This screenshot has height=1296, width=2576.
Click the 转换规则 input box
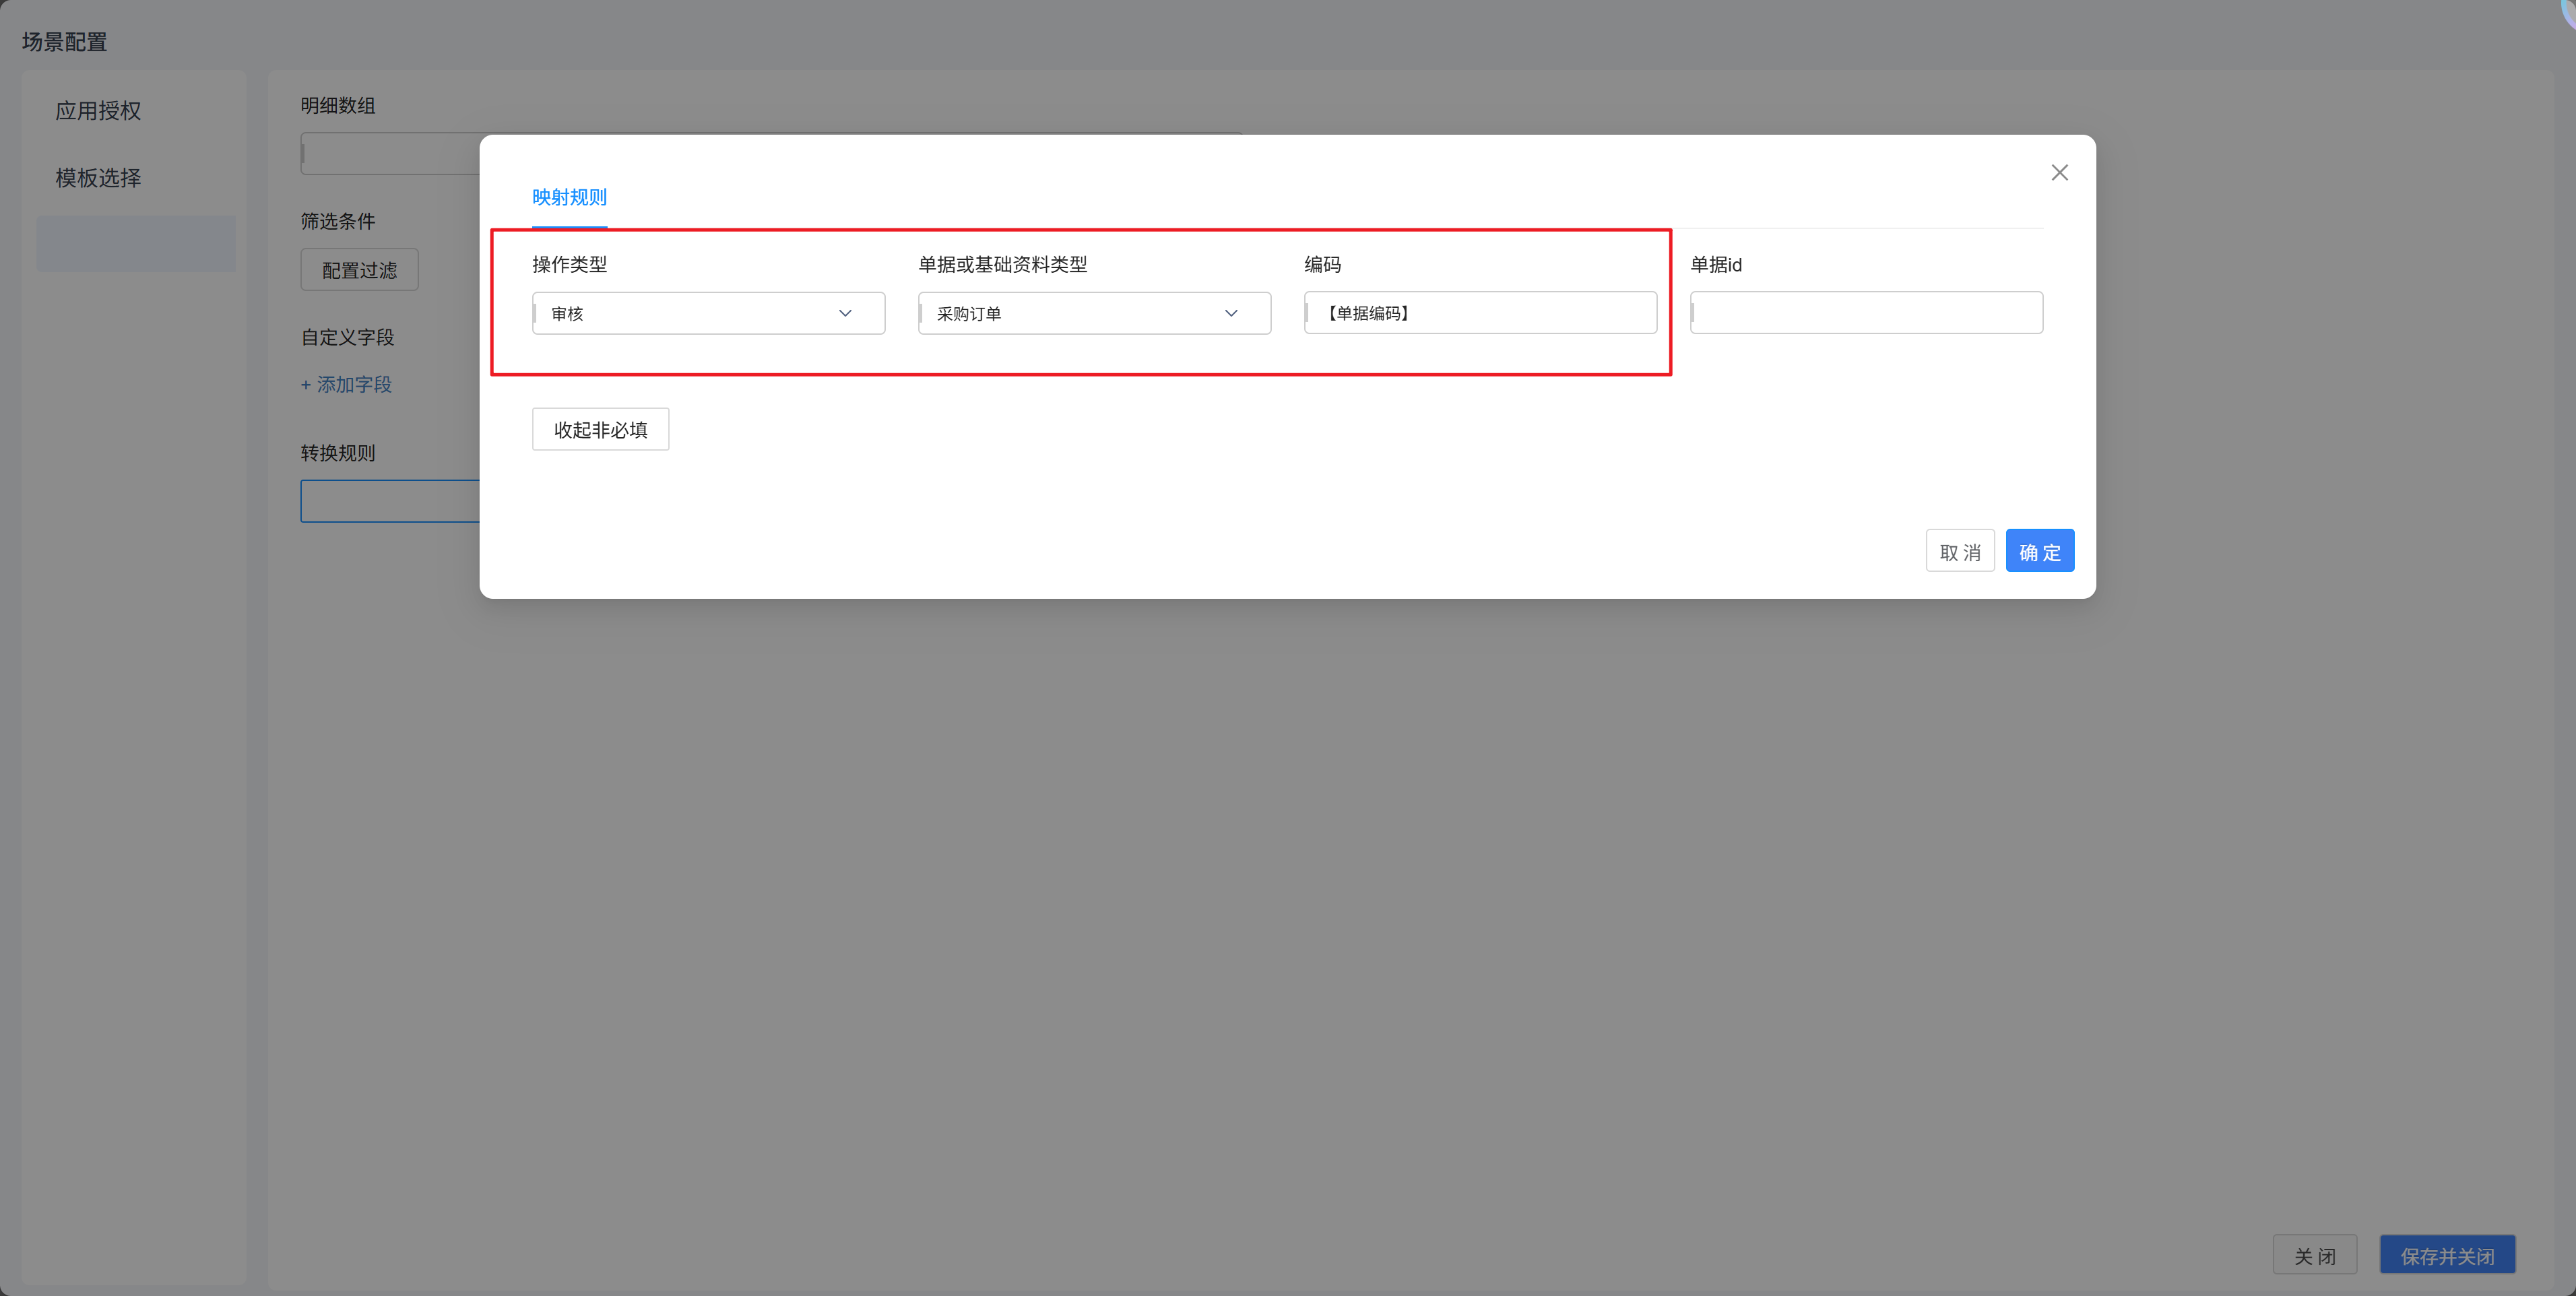pos(390,501)
